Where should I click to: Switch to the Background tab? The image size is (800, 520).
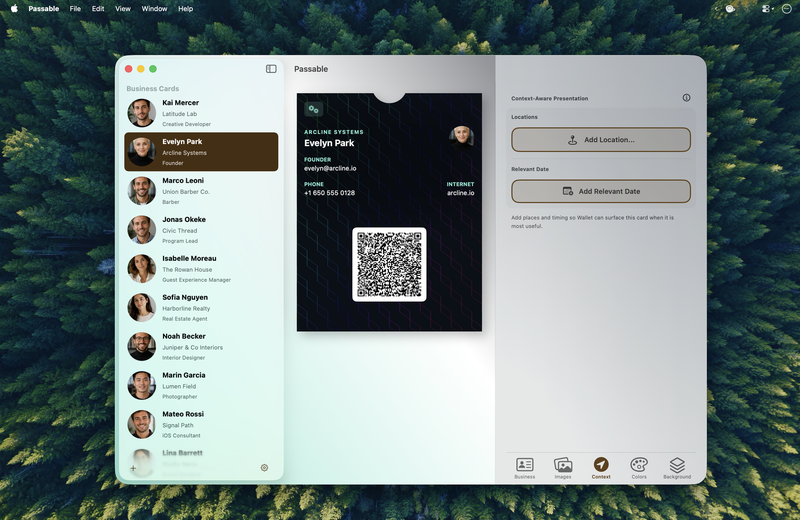pyautogui.click(x=677, y=467)
